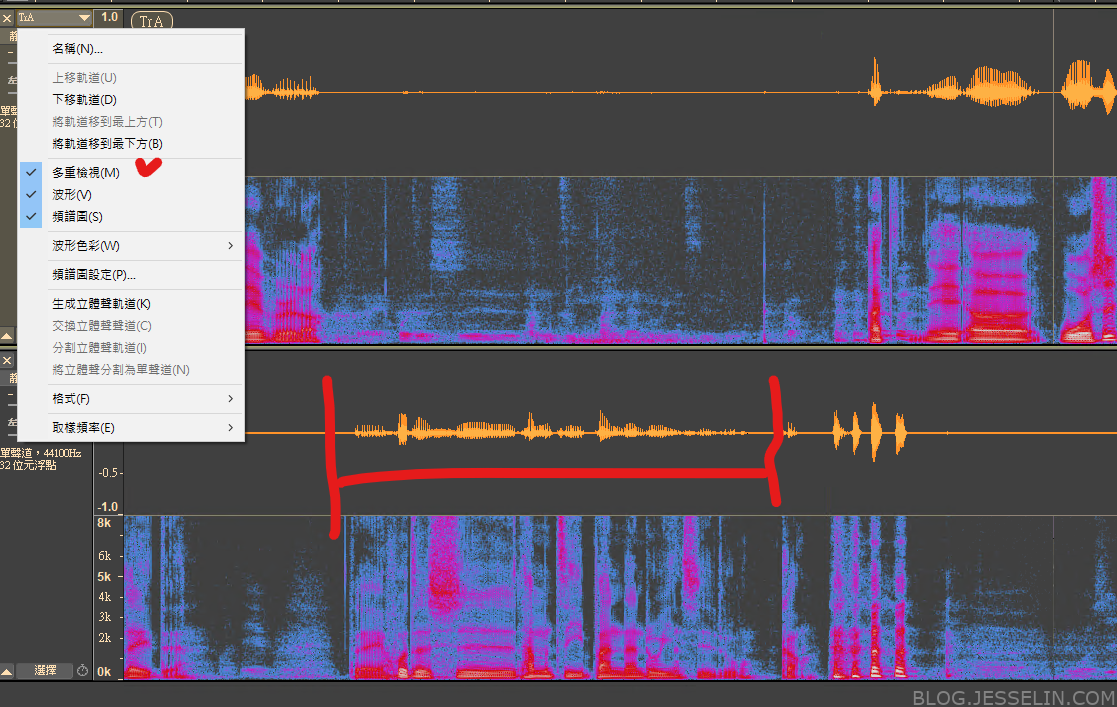Select 將軌道移到最下方(B) in the menu
The image size is (1117, 707).
tap(131, 144)
